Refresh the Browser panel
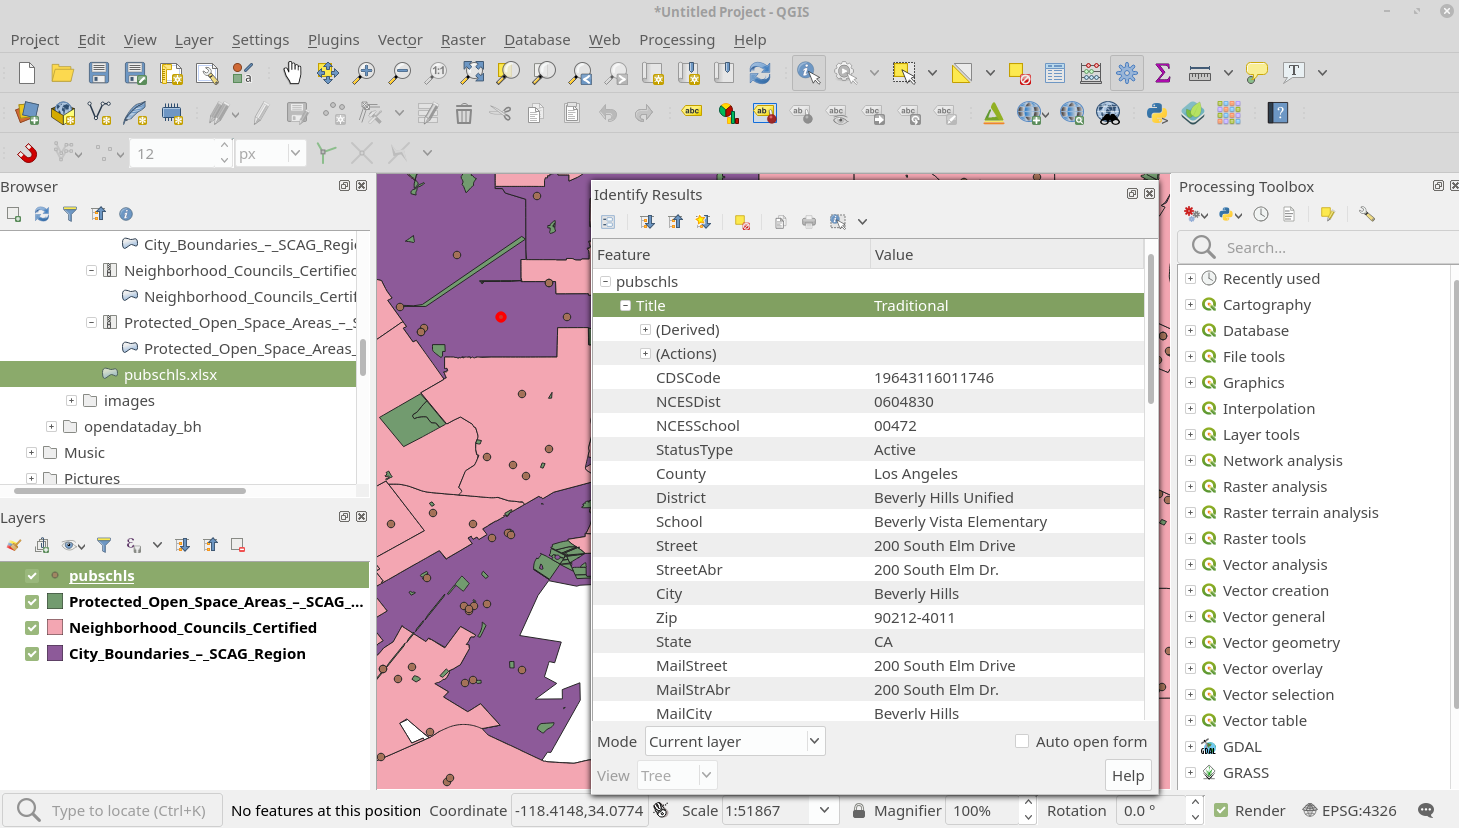Screen dimensions: 1459x828 (x=42, y=214)
